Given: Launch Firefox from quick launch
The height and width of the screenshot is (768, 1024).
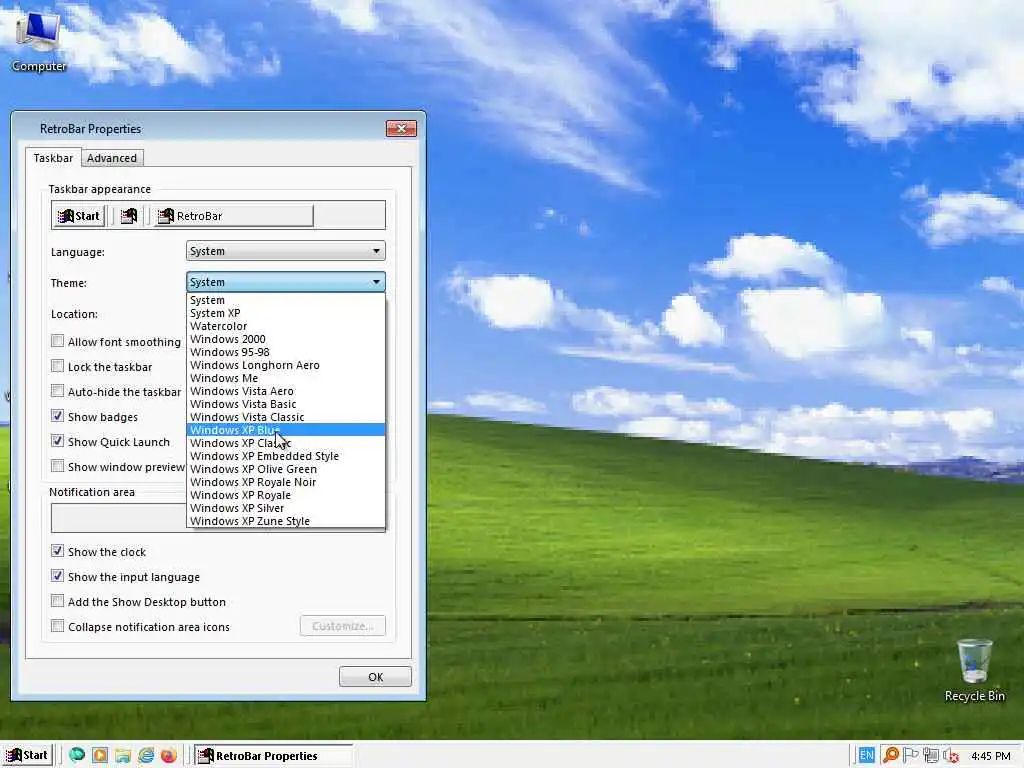Looking at the screenshot, I should [x=168, y=755].
